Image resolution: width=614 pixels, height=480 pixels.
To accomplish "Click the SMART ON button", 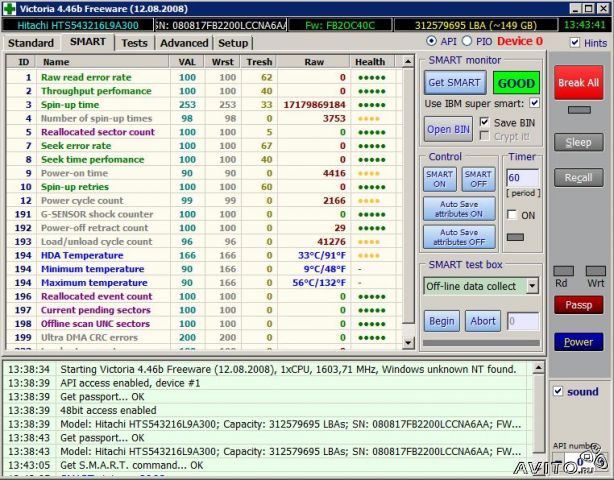I will (x=439, y=179).
